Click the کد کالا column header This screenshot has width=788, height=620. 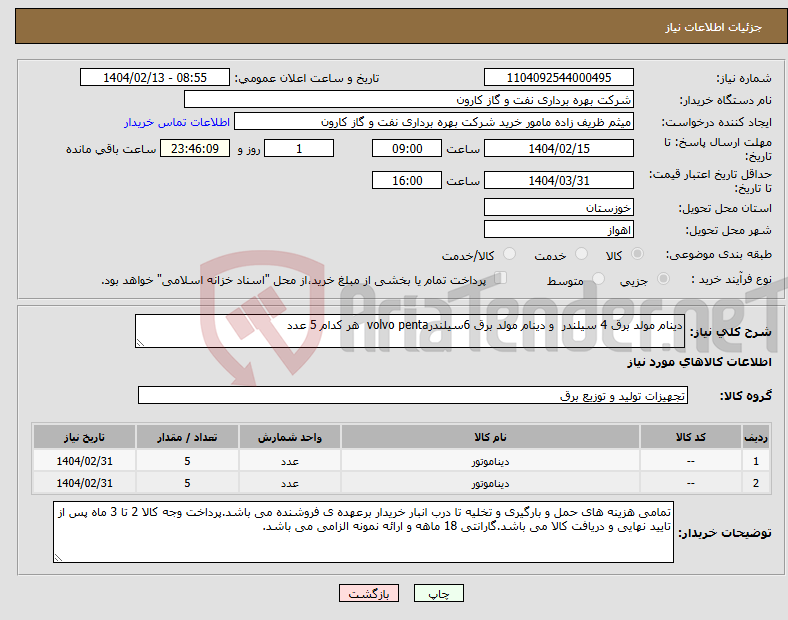(x=691, y=437)
